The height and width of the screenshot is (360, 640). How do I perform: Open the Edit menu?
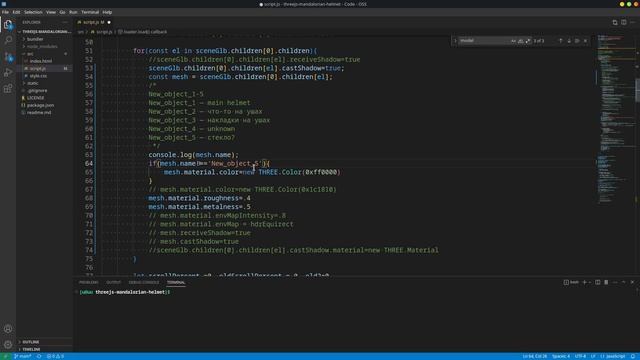point(16,12)
